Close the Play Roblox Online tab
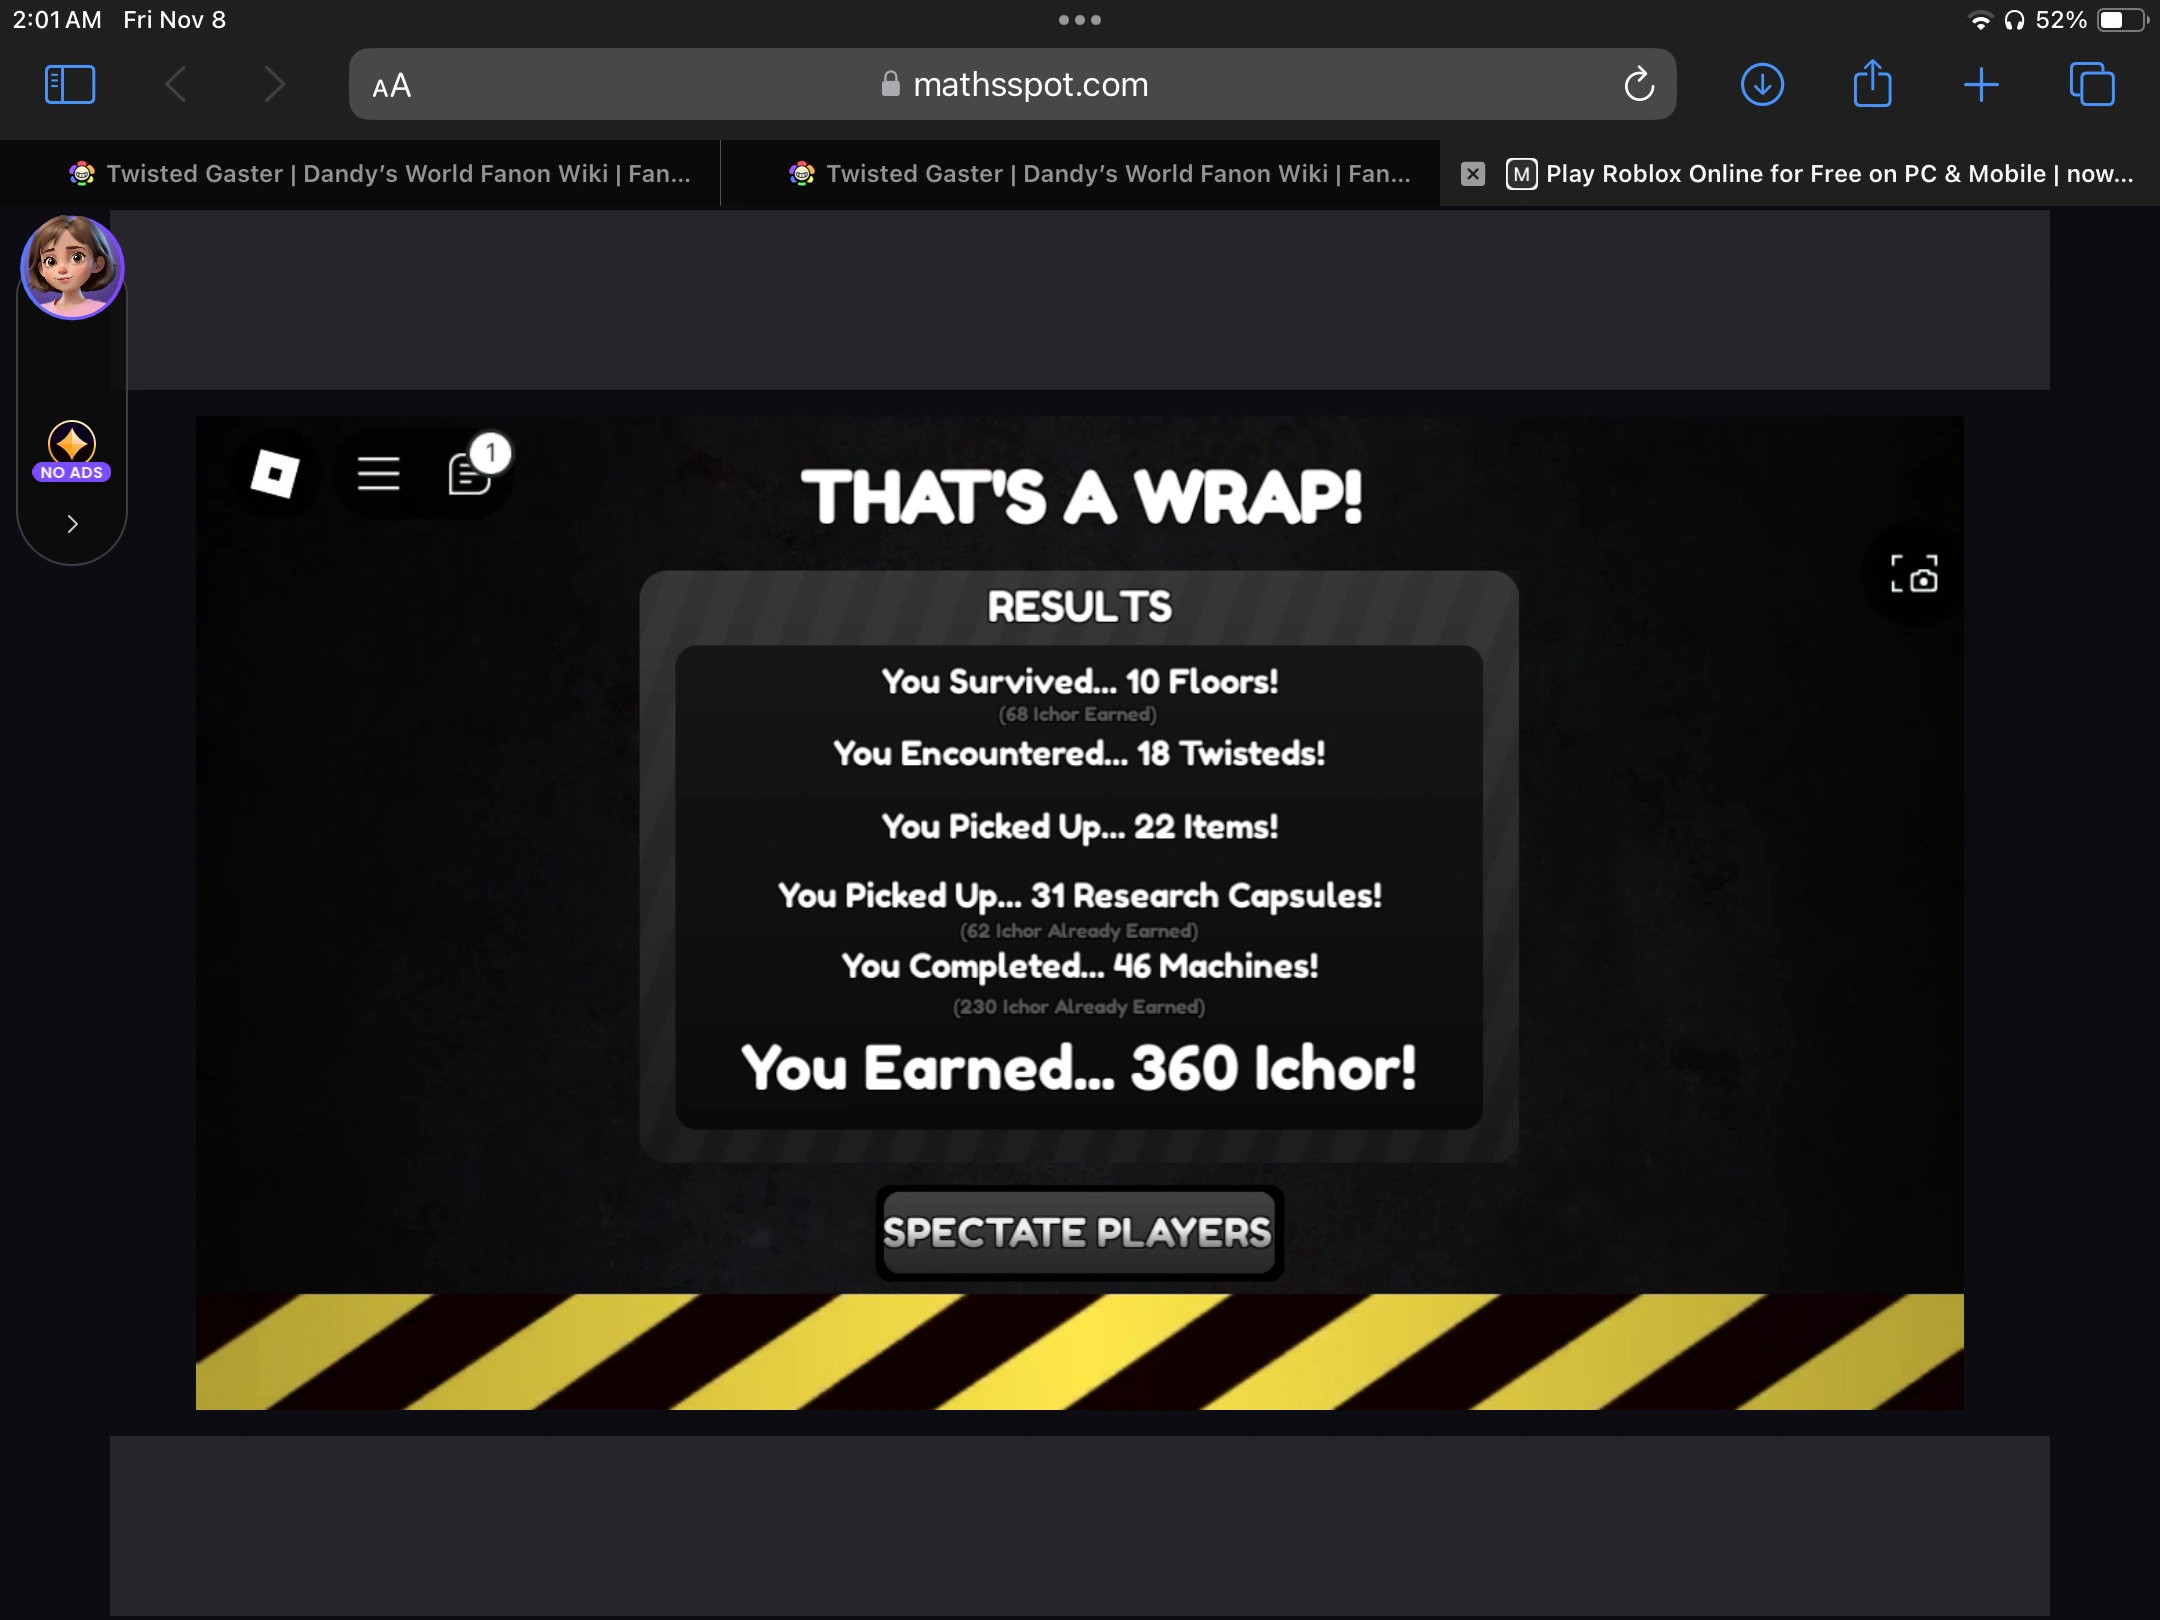Viewport: 2160px width, 1620px height. pos(1472,174)
